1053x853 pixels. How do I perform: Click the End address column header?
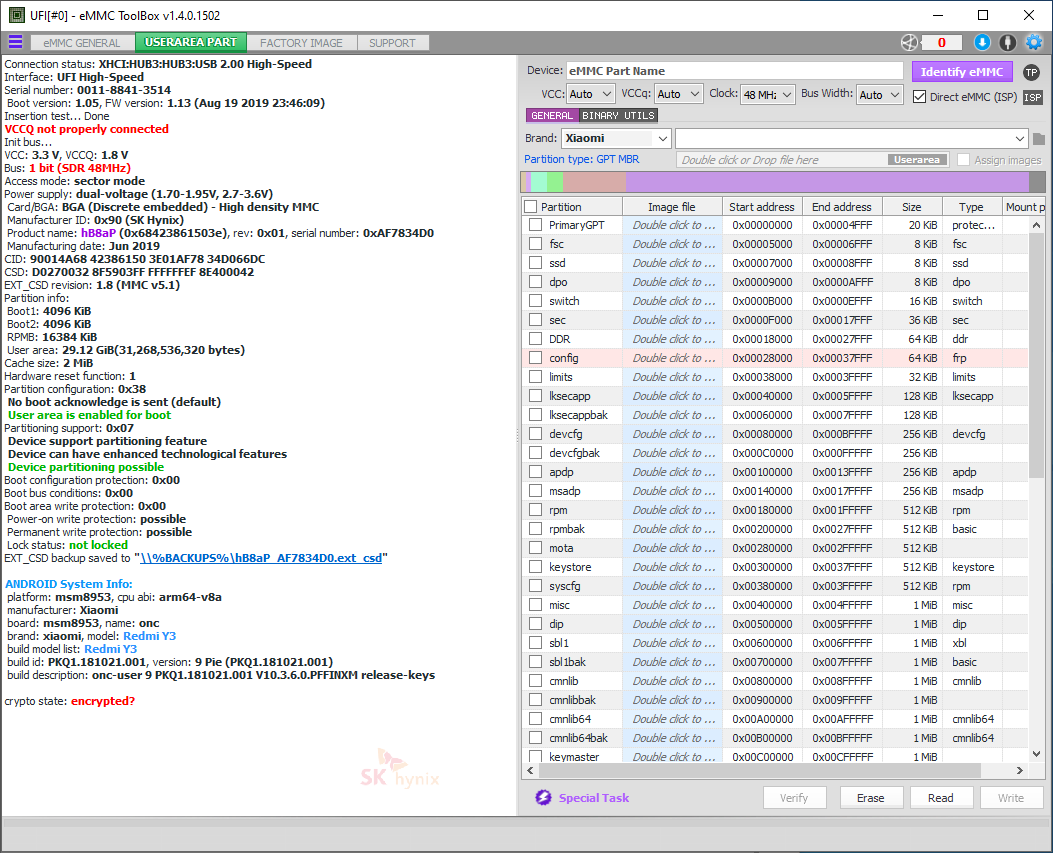(x=841, y=207)
